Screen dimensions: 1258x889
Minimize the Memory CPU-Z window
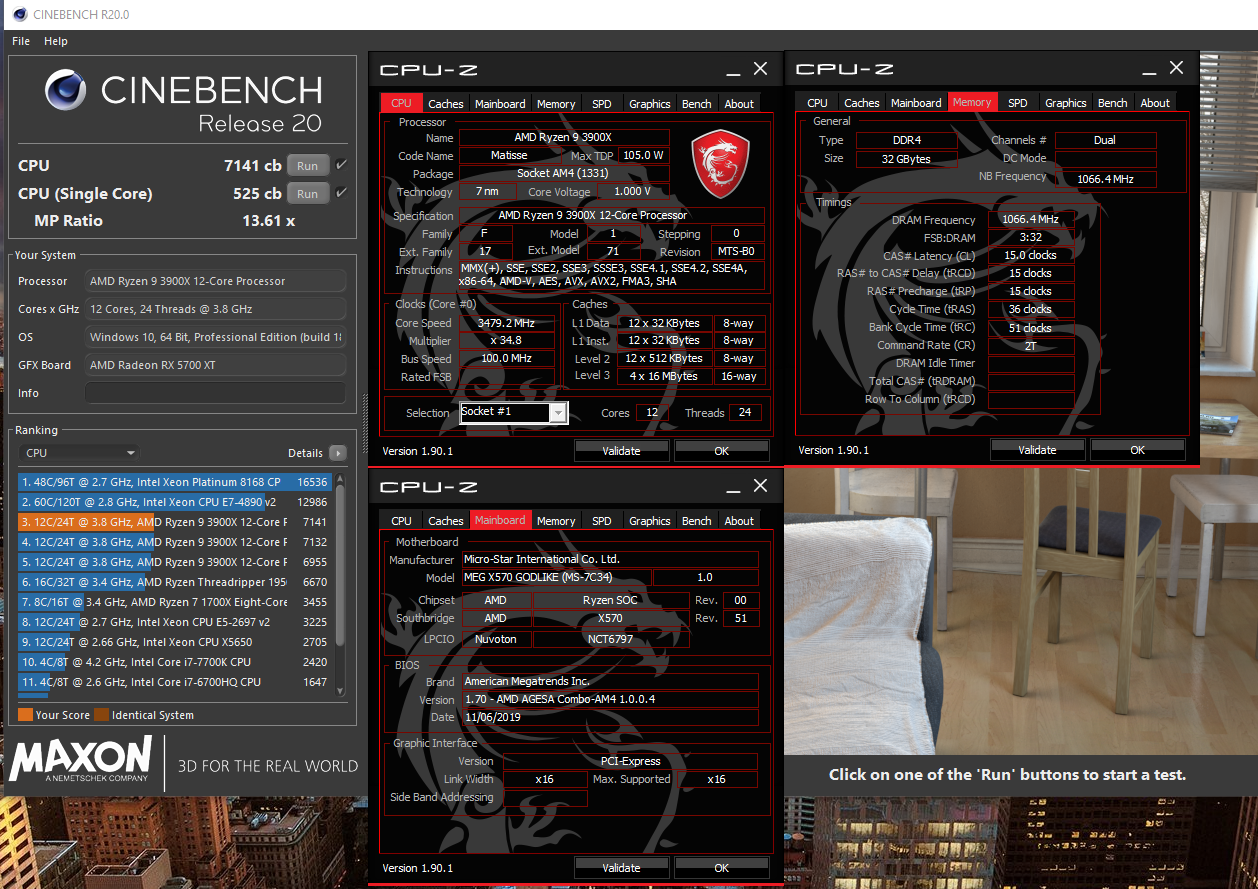(1150, 72)
